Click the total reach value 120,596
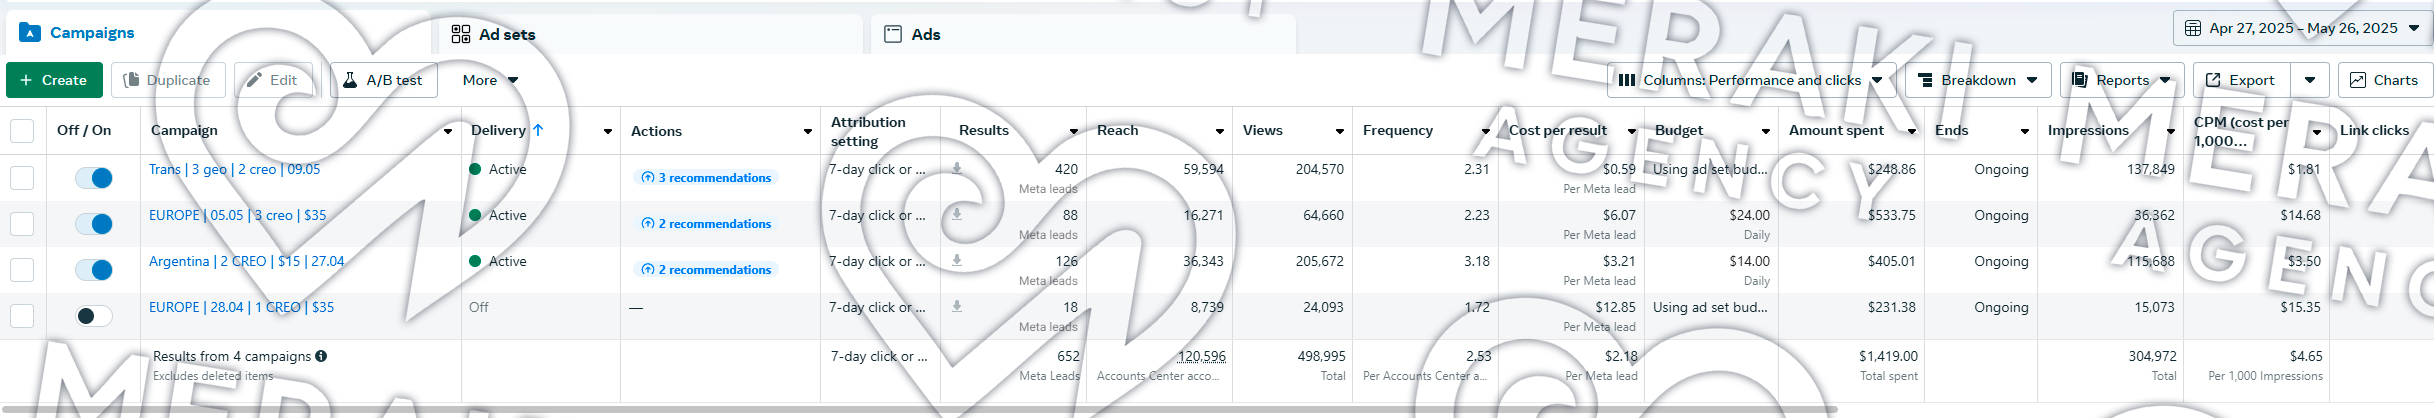 (1201, 356)
